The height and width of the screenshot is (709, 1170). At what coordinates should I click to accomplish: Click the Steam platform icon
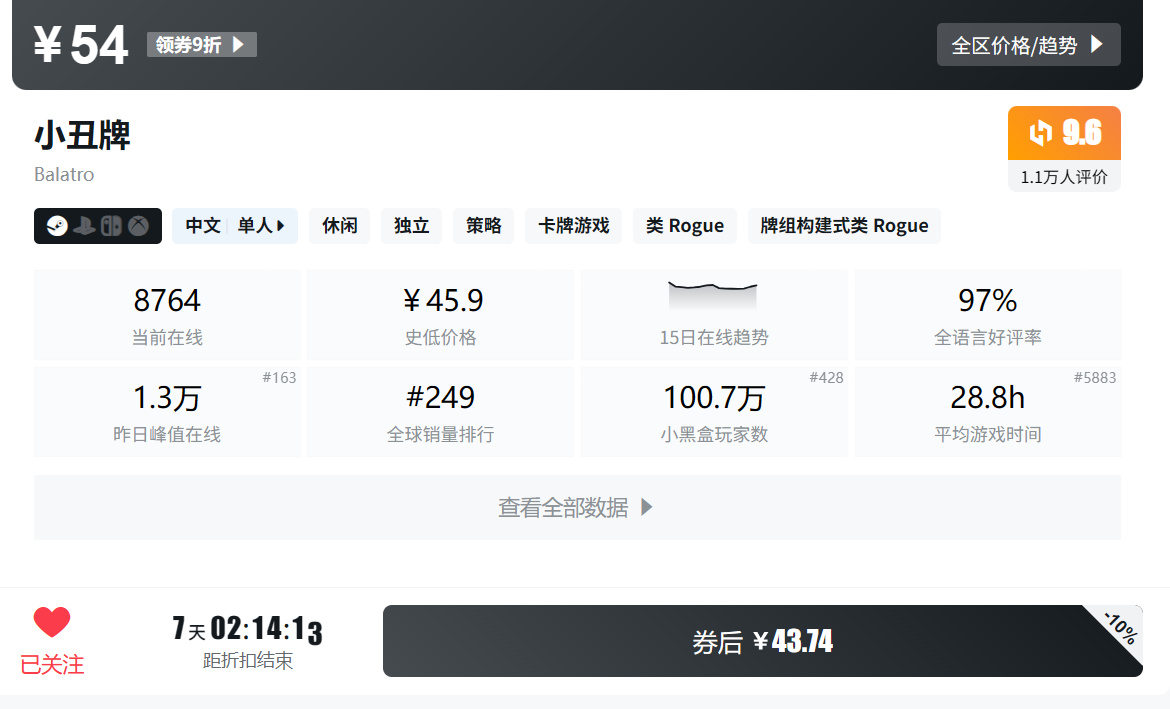[x=58, y=226]
